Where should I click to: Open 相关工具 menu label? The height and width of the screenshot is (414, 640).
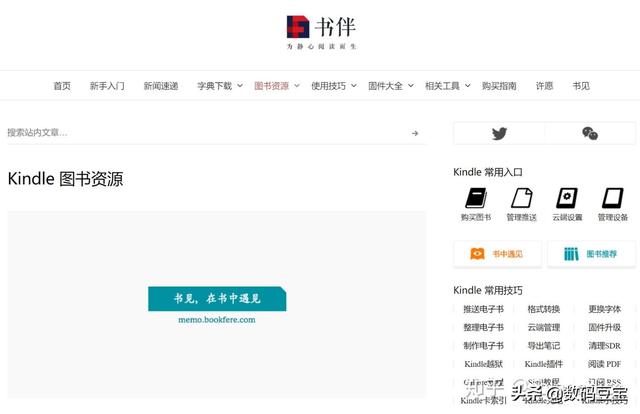[442, 86]
